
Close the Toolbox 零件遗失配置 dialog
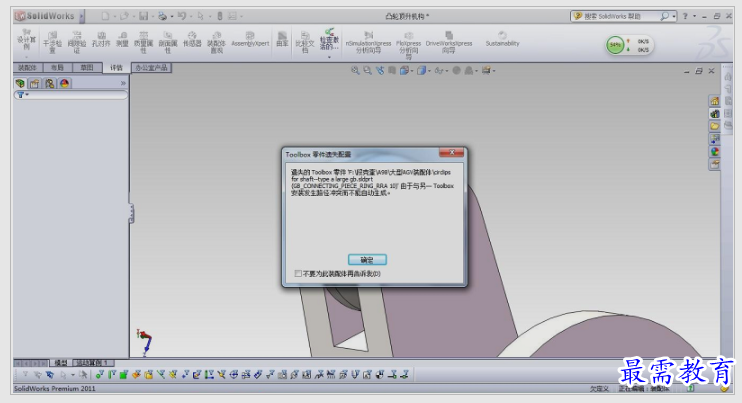pyautogui.click(x=451, y=152)
